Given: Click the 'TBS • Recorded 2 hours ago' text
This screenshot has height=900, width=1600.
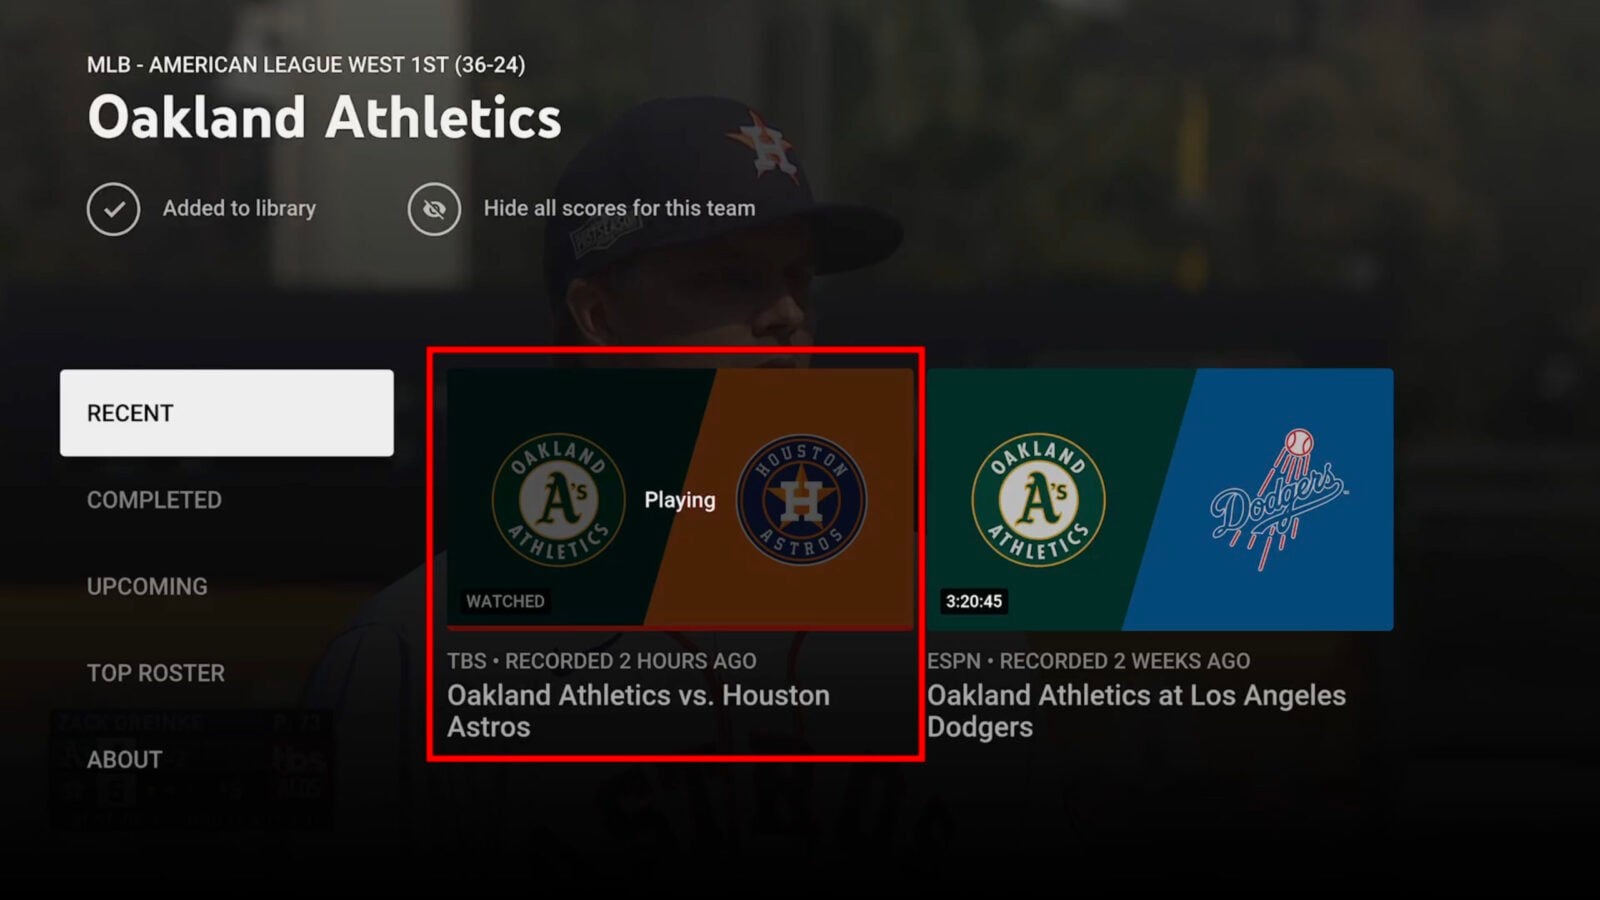Looking at the screenshot, I should click(601, 661).
